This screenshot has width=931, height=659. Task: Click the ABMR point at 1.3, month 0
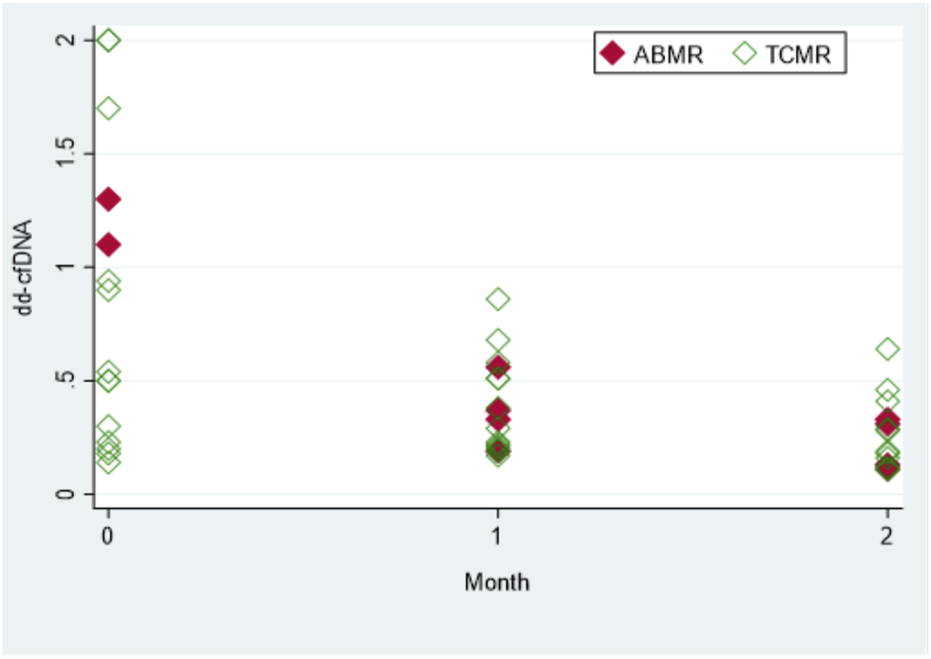point(109,199)
